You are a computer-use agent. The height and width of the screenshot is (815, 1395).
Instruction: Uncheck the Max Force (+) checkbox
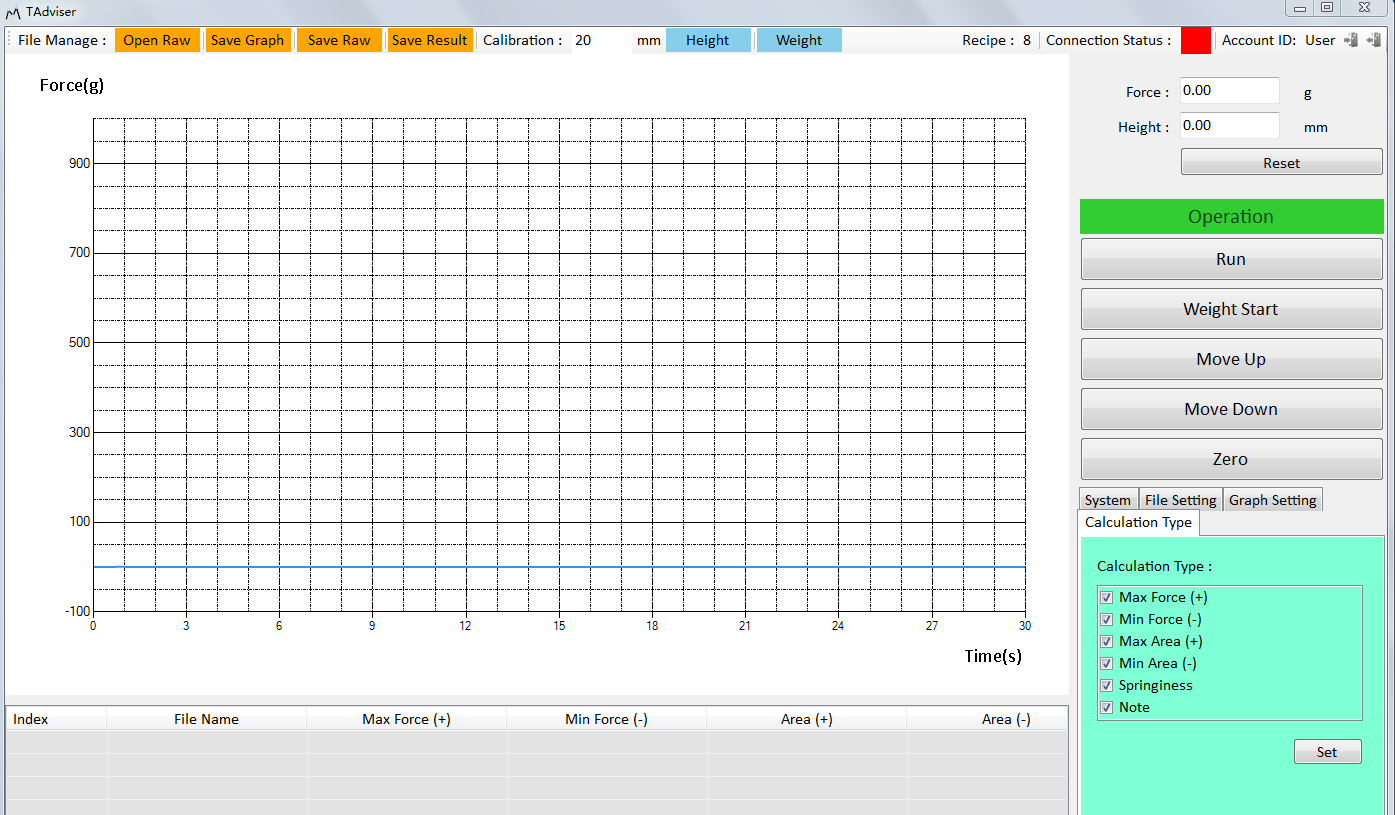click(x=1106, y=598)
